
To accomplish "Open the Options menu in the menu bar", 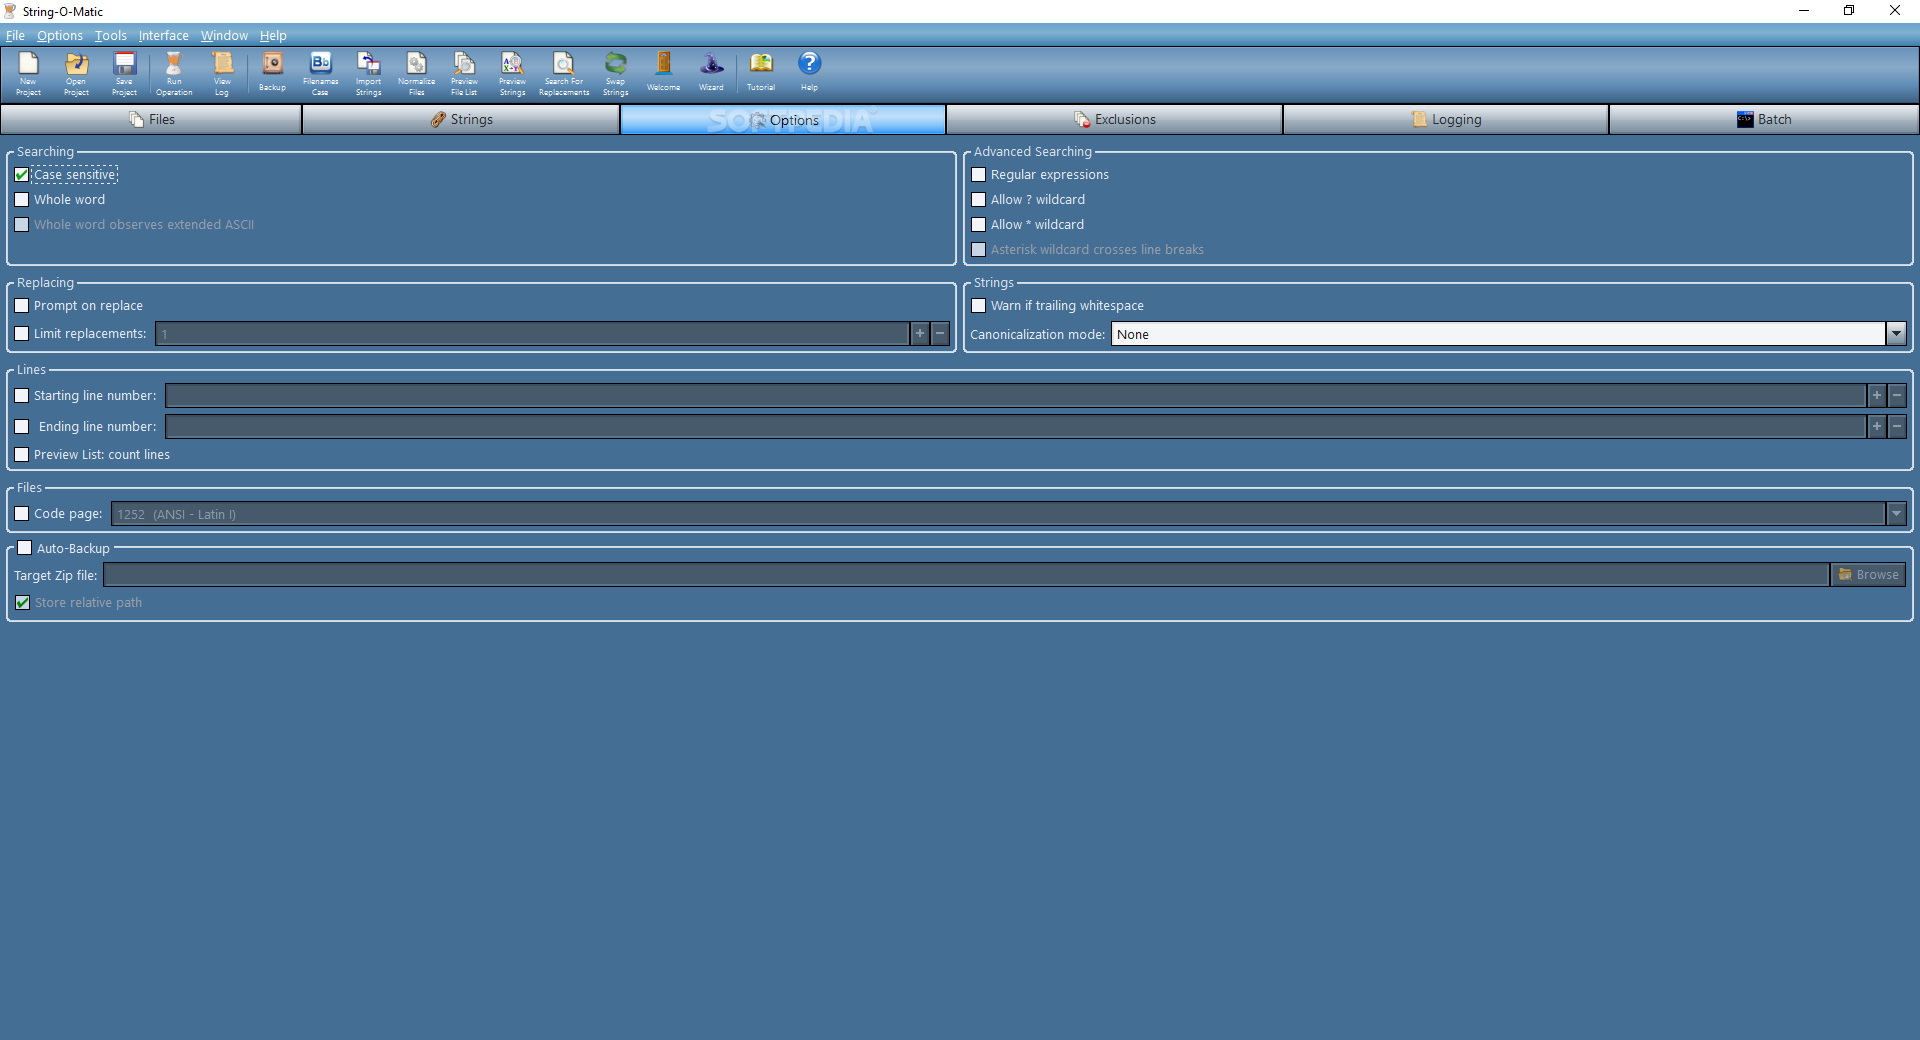I will pos(60,35).
